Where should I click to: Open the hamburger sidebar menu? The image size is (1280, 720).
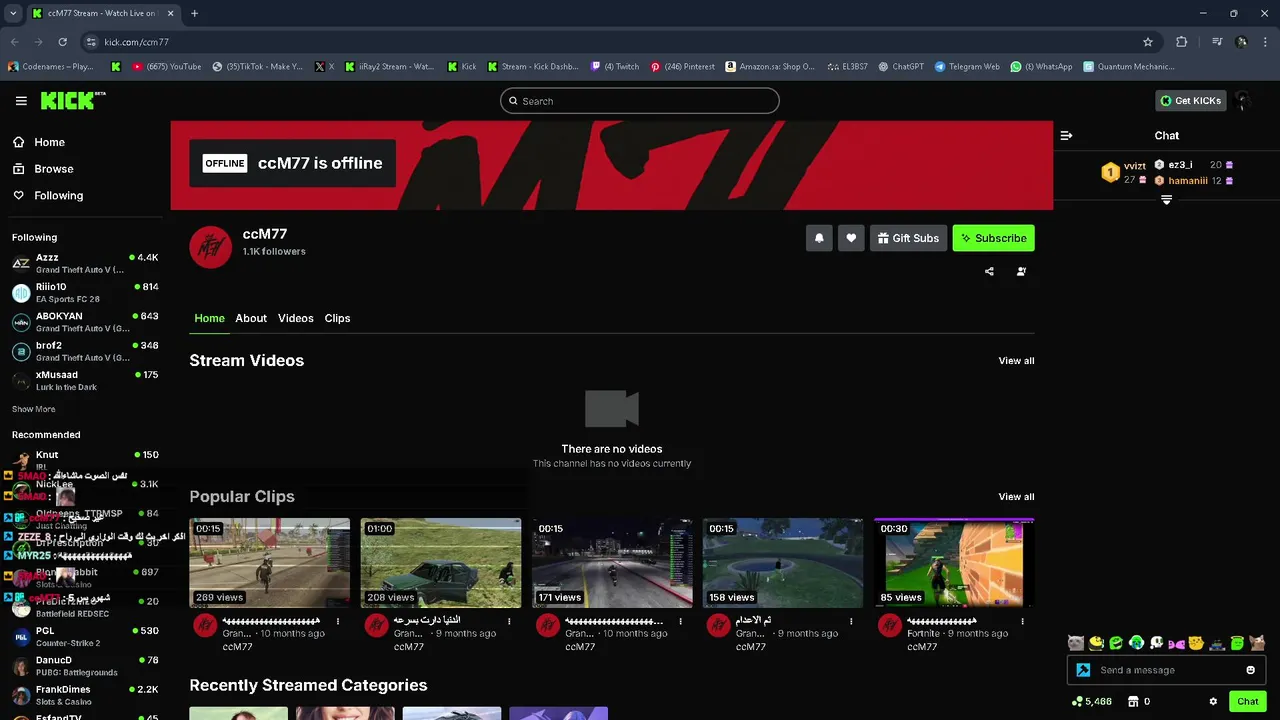[x=21, y=101]
